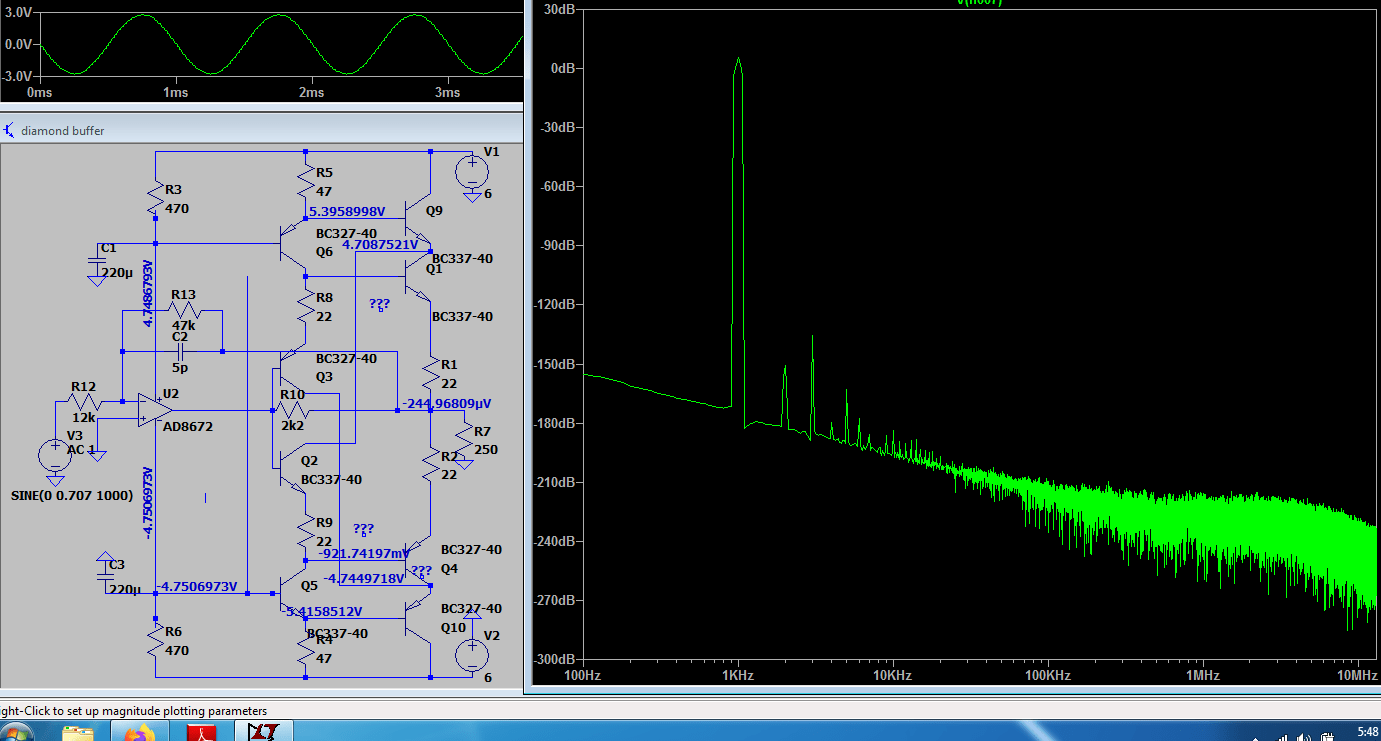Select the V3 sine source symbol
Viewport: 1381px width, 741px height.
(x=54, y=456)
